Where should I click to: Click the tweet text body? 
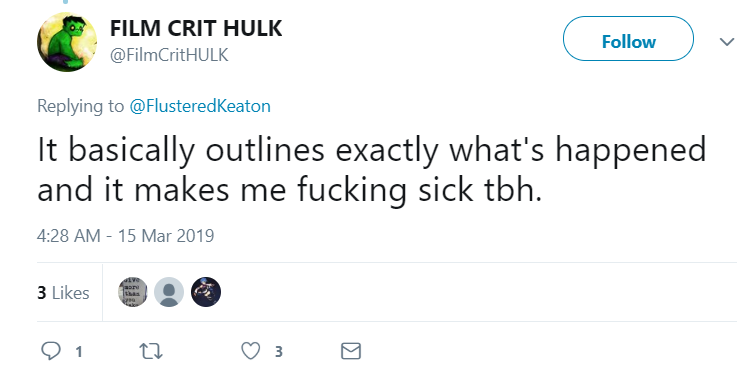click(x=372, y=170)
